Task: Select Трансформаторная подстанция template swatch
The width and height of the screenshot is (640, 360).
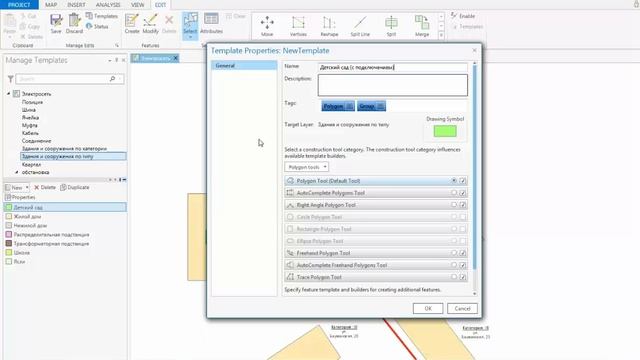Action: [9, 243]
